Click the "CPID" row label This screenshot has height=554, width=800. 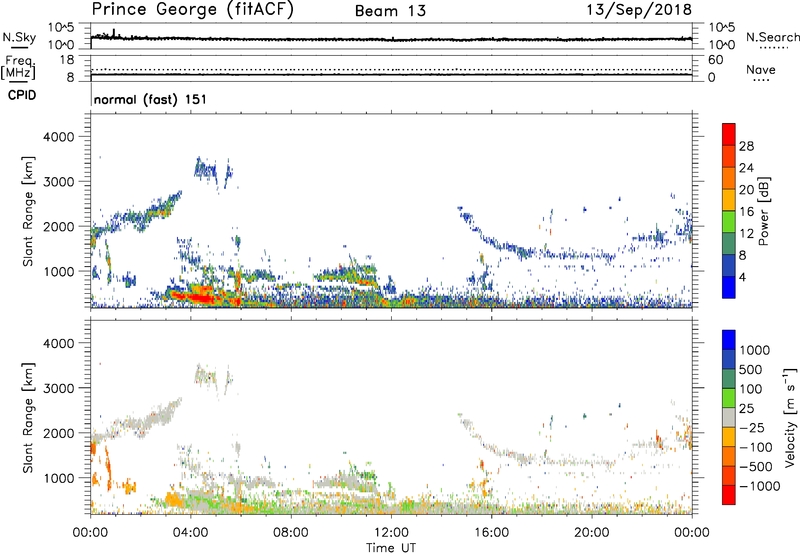[x=22, y=95]
